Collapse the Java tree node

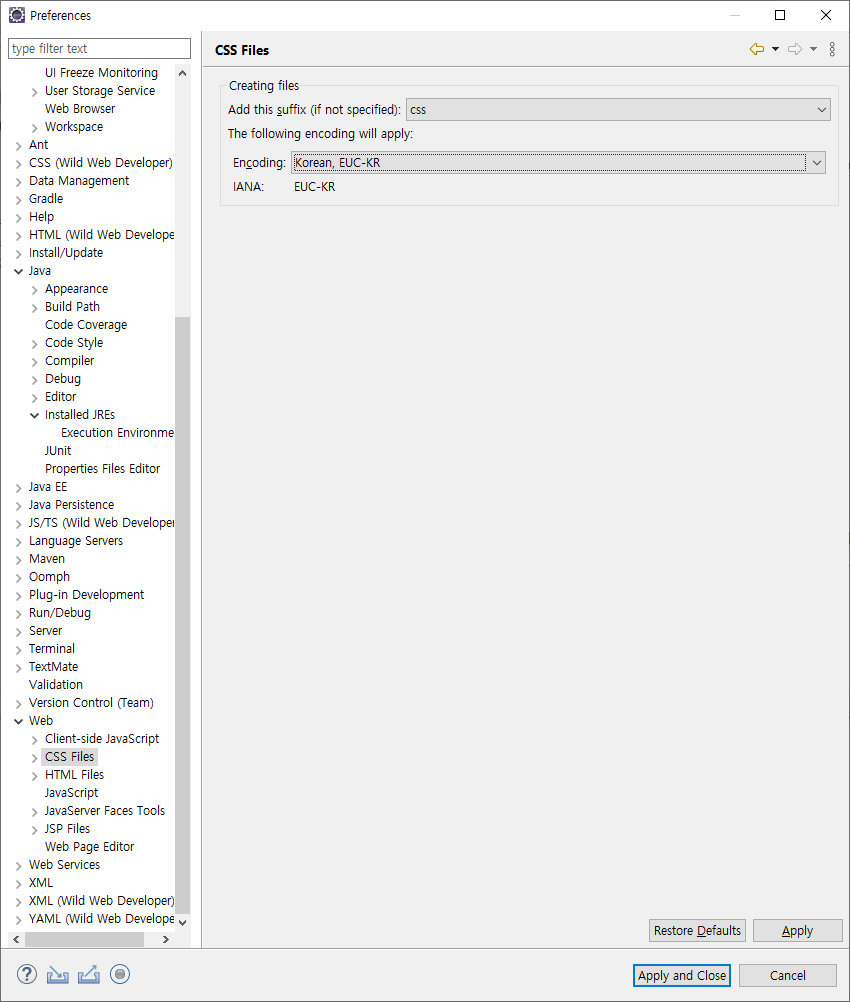[x=19, y=272]
